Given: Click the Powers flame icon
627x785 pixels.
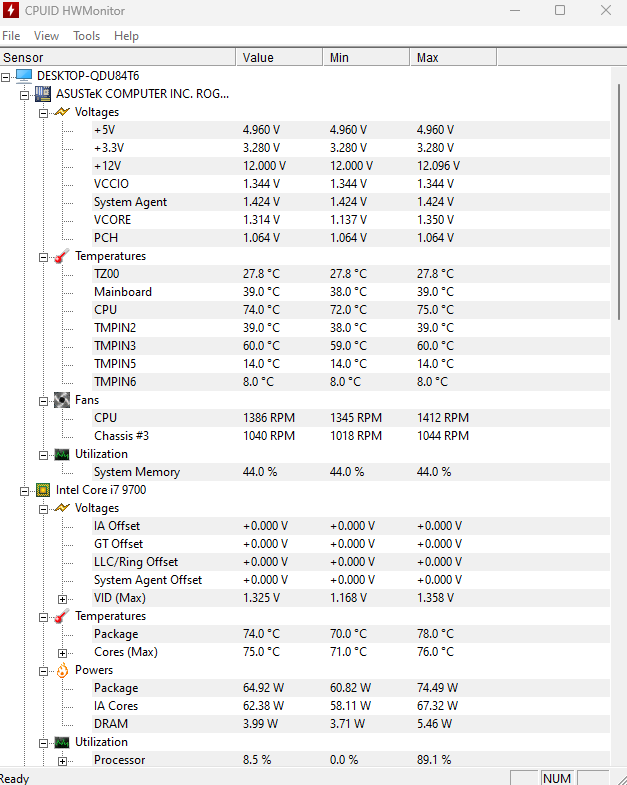Looking at the screenshot, I should pos(62,670).
